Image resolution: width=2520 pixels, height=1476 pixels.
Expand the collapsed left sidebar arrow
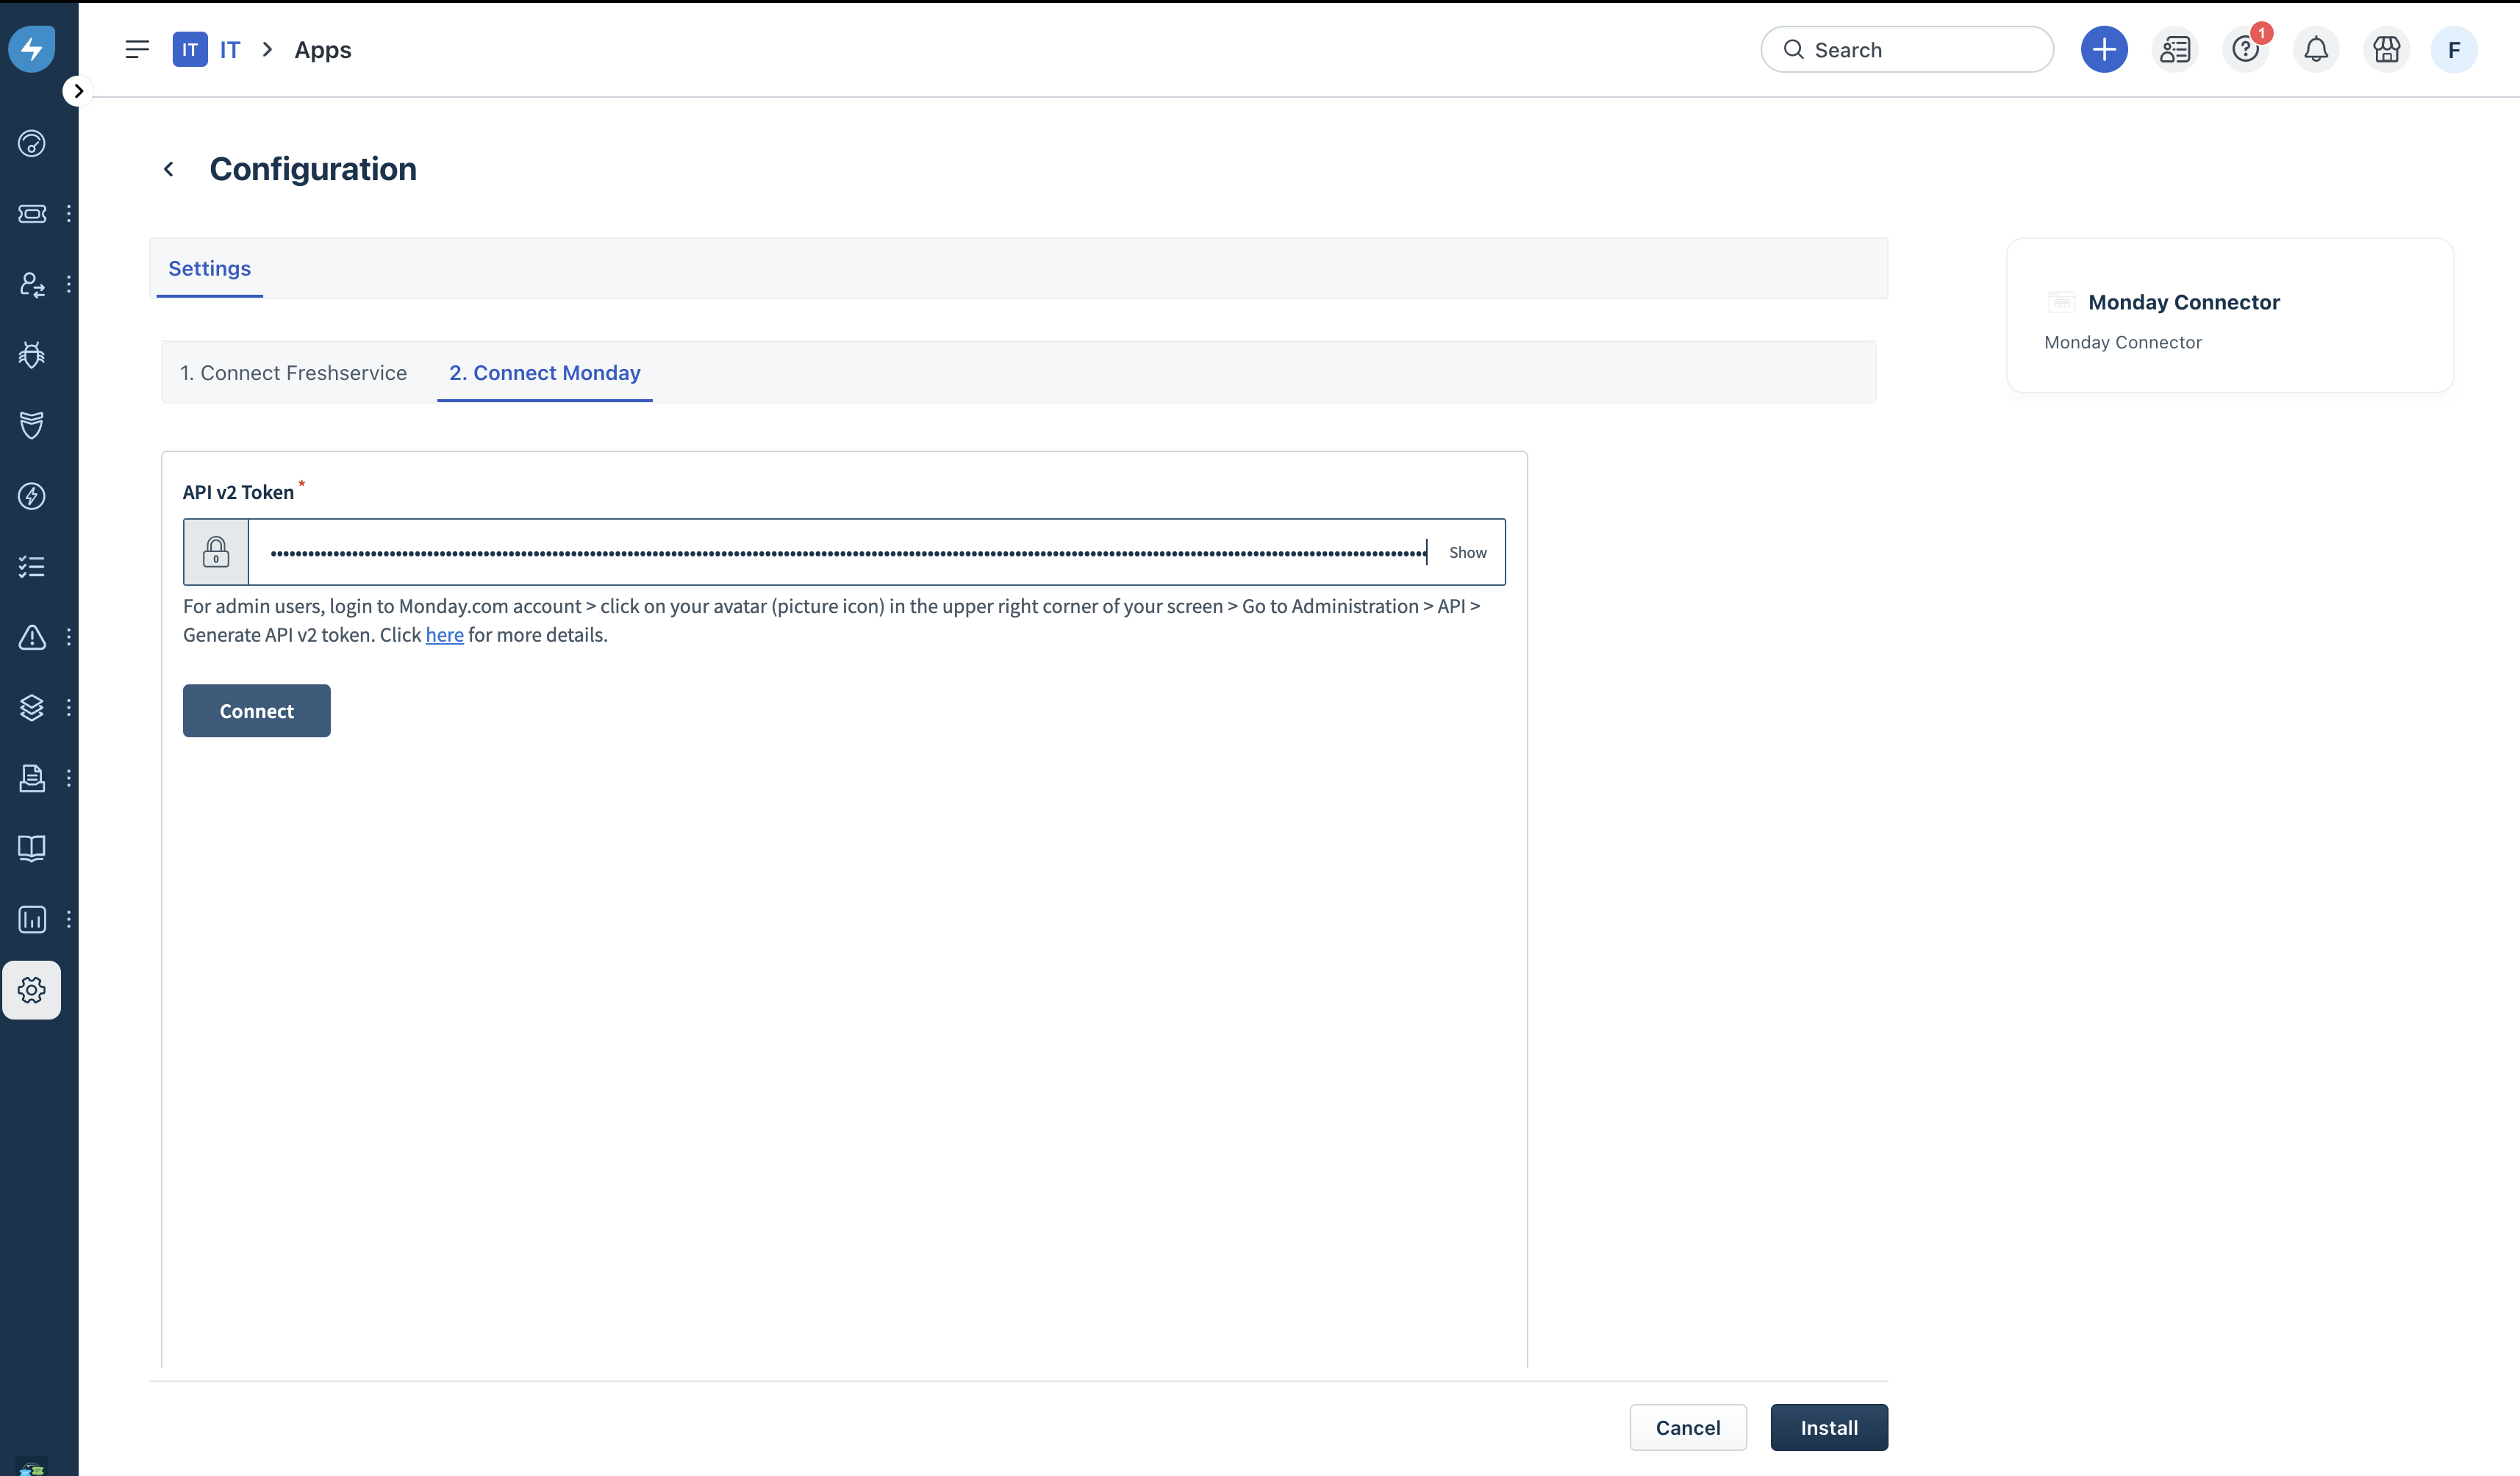click(78, 91)
